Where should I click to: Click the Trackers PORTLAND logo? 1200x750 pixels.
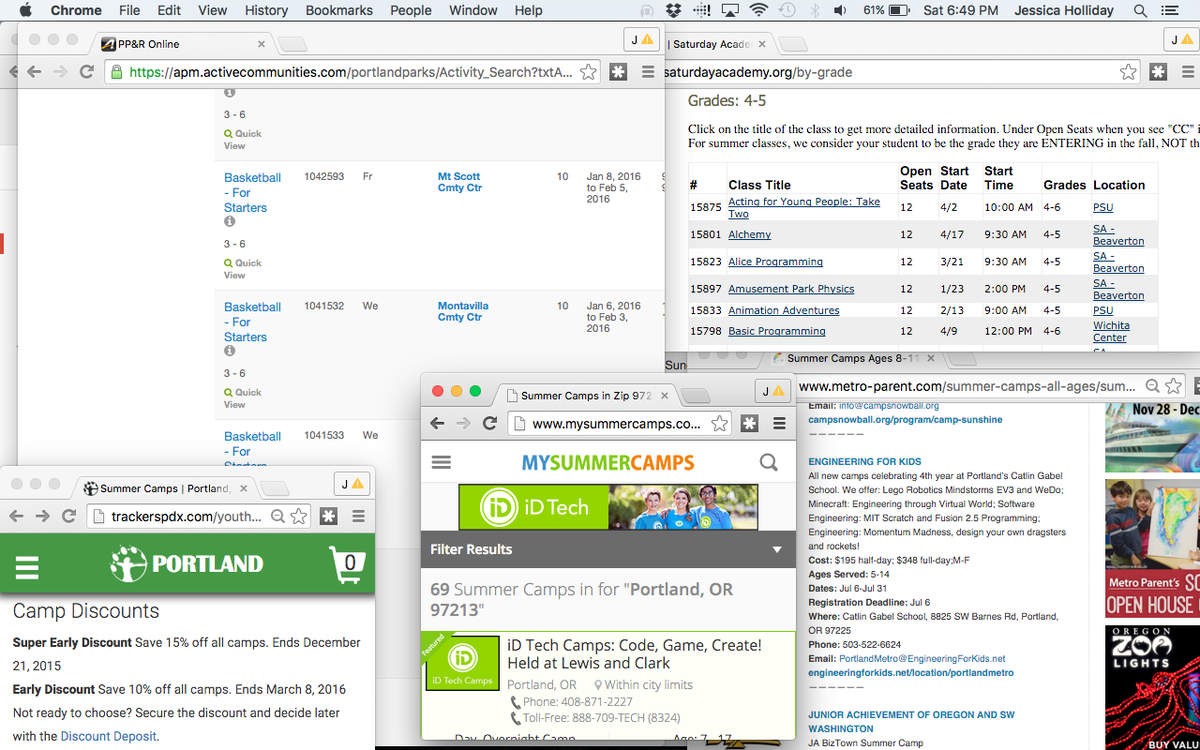(187, 564)
